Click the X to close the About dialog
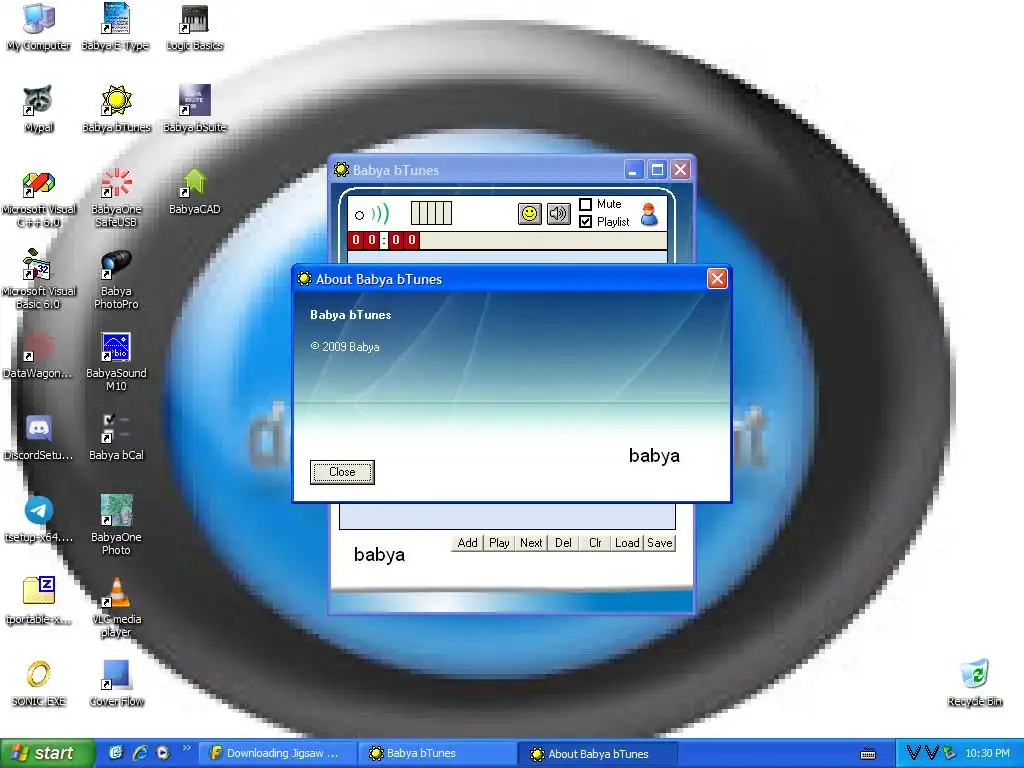 click(x=717, y=279)
